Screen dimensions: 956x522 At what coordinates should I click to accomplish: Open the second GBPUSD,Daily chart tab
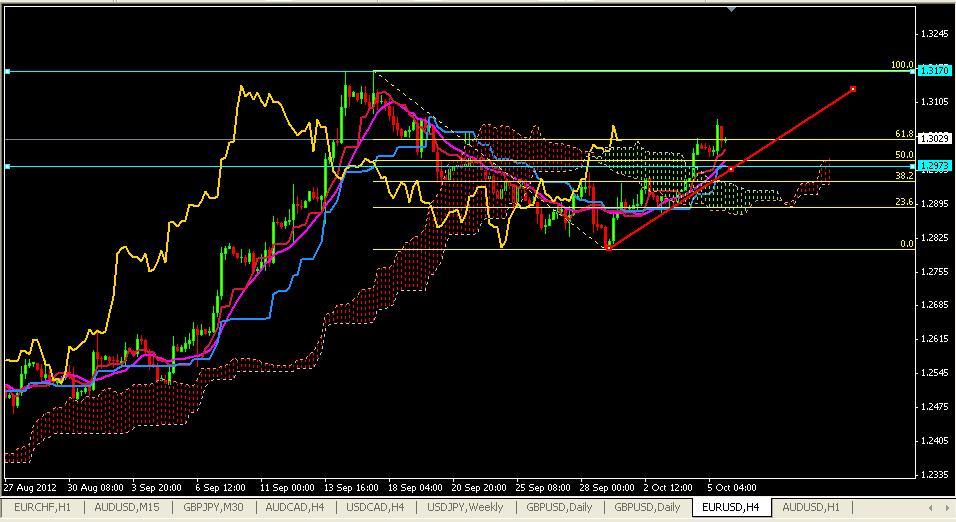[x=647, y=507]
